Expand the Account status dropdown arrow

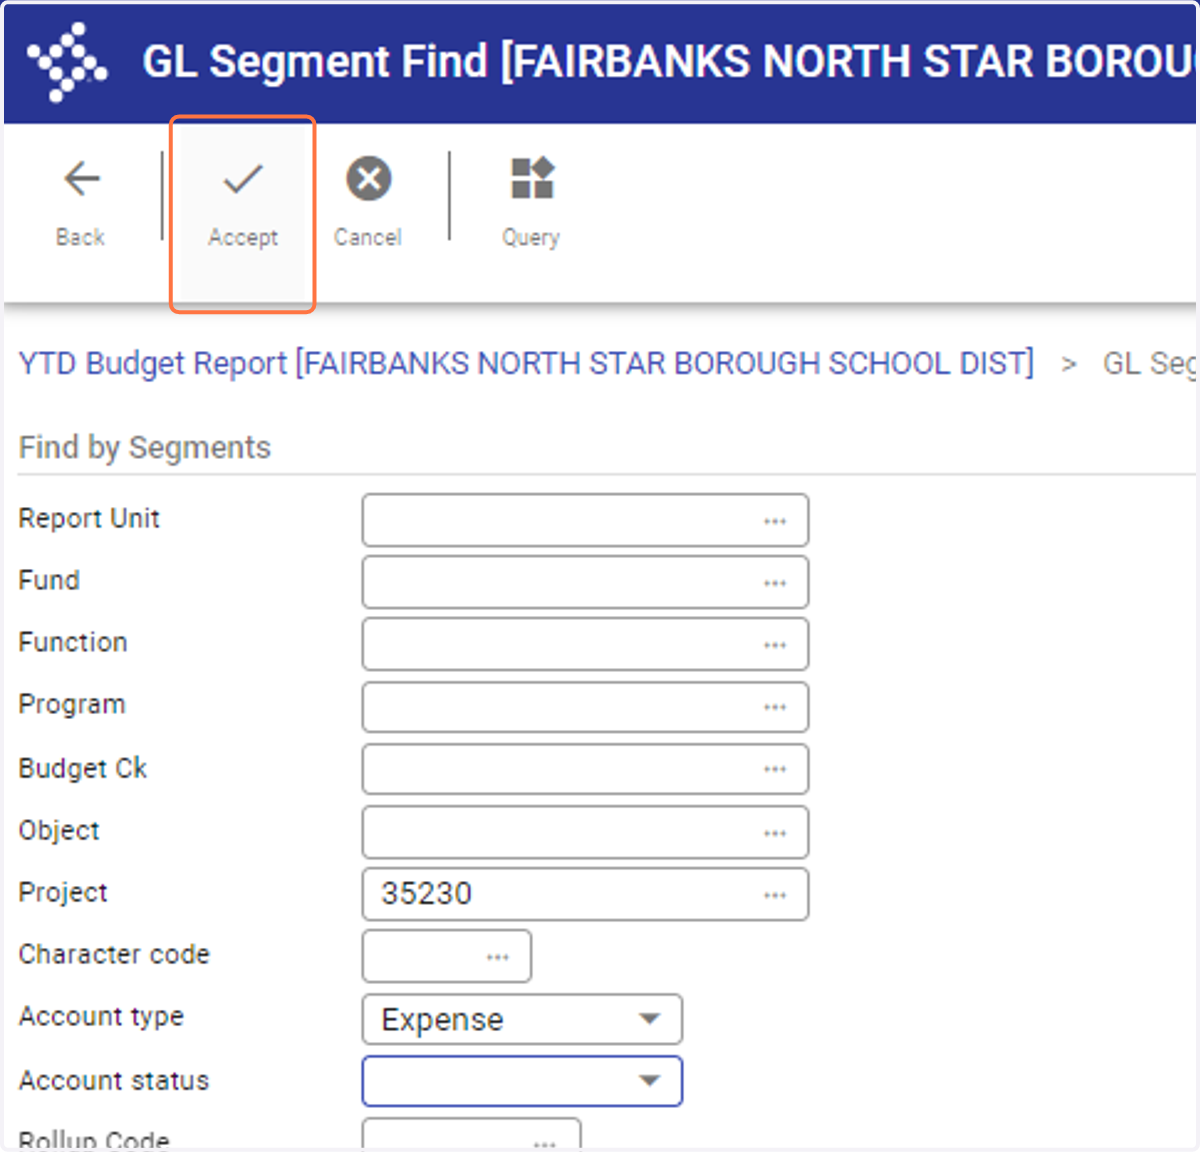coord(650,1081)
